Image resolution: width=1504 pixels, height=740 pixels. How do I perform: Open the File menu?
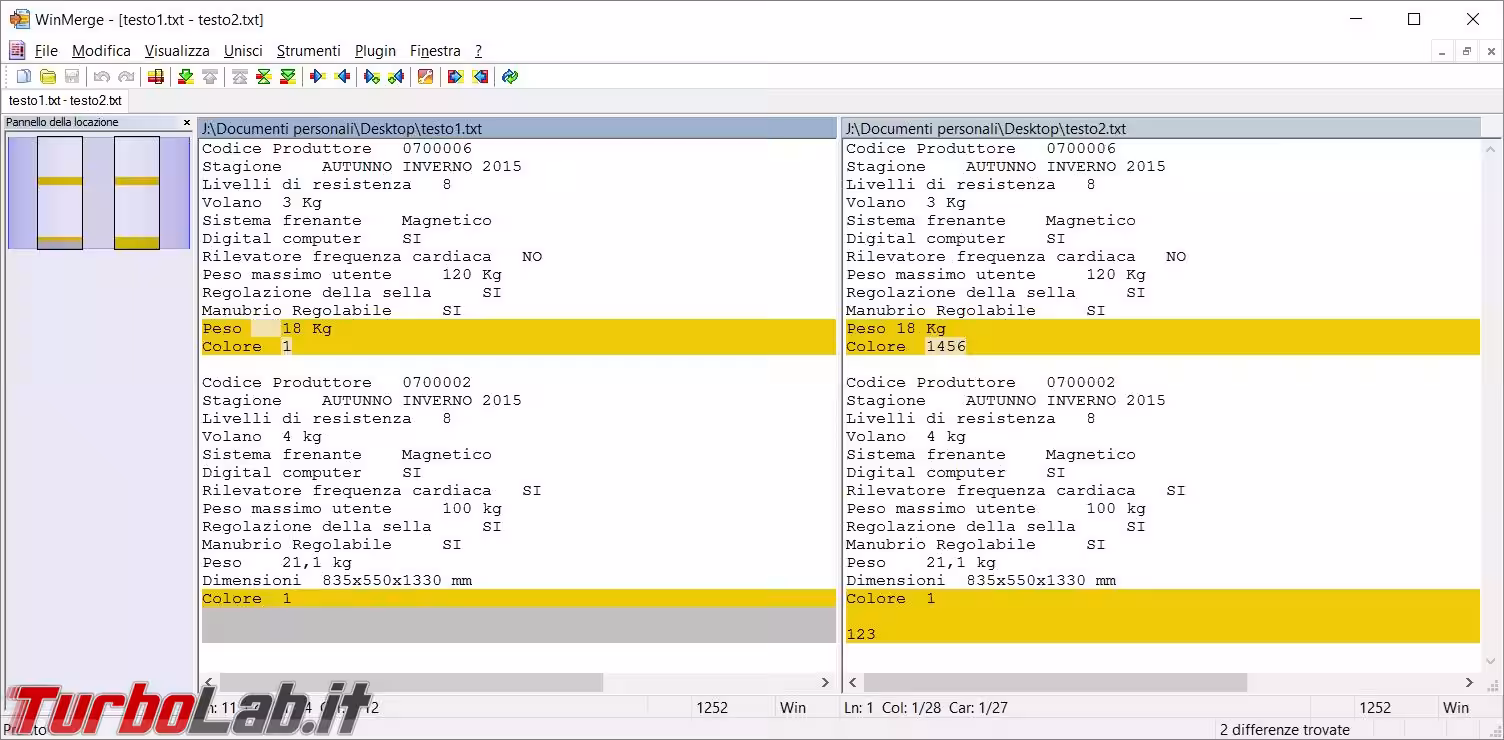pos(46,51)
